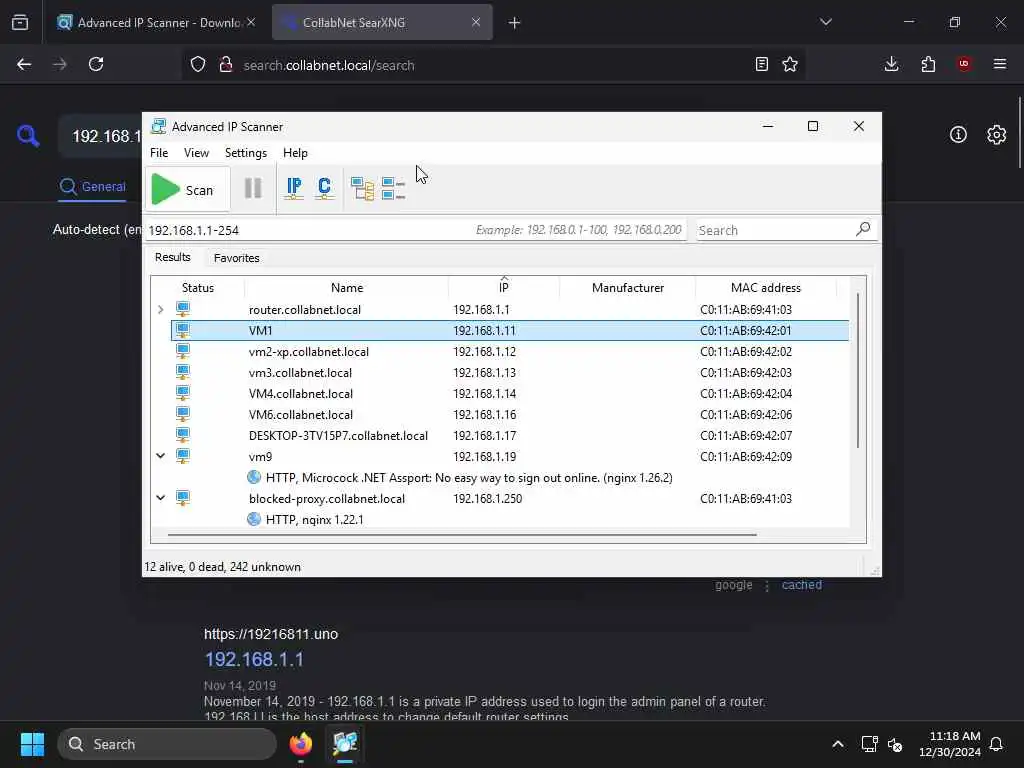This screenshot has height=768, width=1024.
Task: Click computer icon of DESKTOP-3TV15P7 row
Action: [x=183, y=434]
